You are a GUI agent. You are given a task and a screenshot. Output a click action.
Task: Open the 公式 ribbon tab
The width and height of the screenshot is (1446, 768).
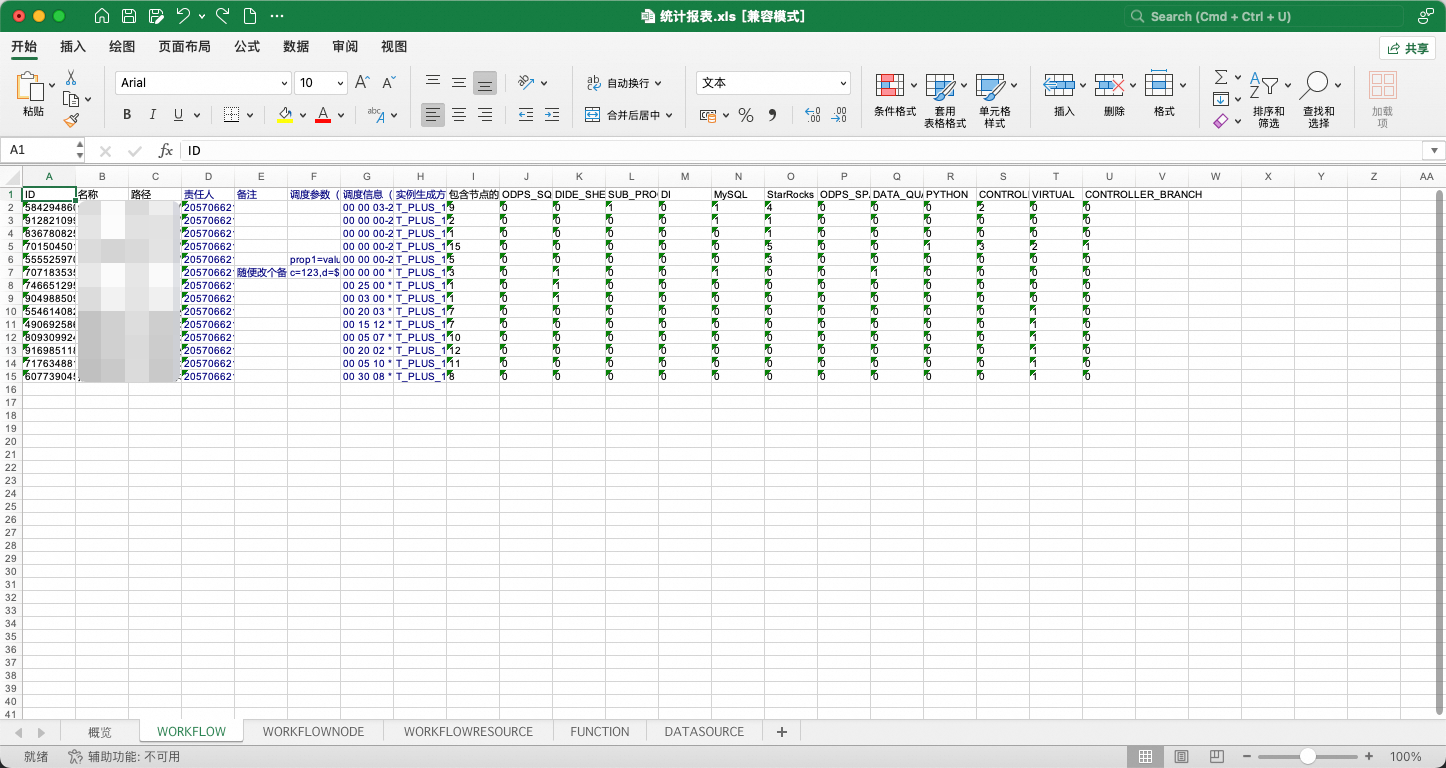coord(247,47)
